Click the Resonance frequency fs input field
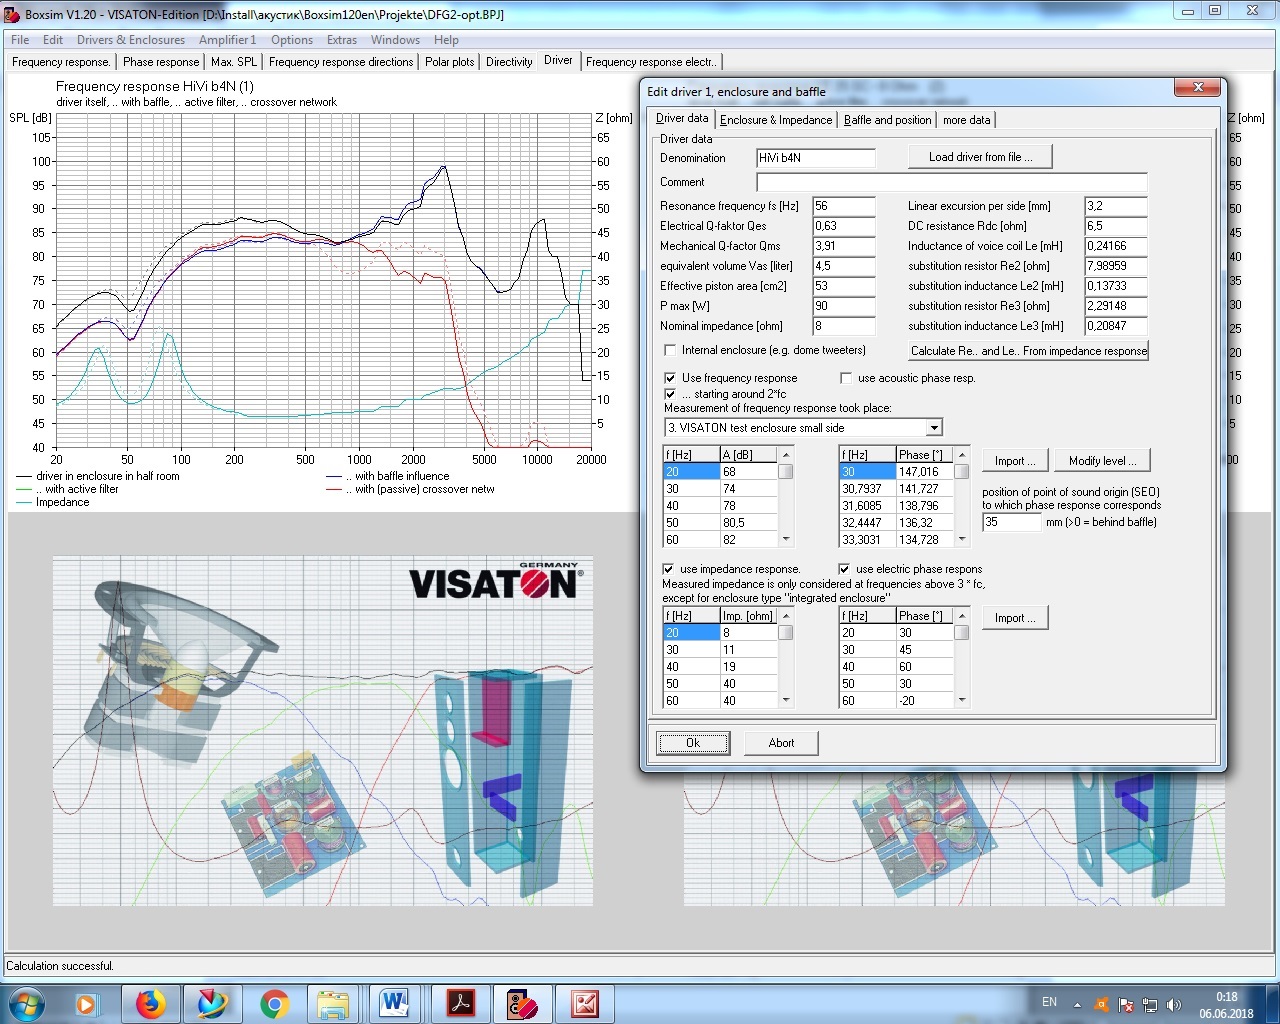Screen dimensions: 1280x1024 pyautogui.click(x=843, y=206)
